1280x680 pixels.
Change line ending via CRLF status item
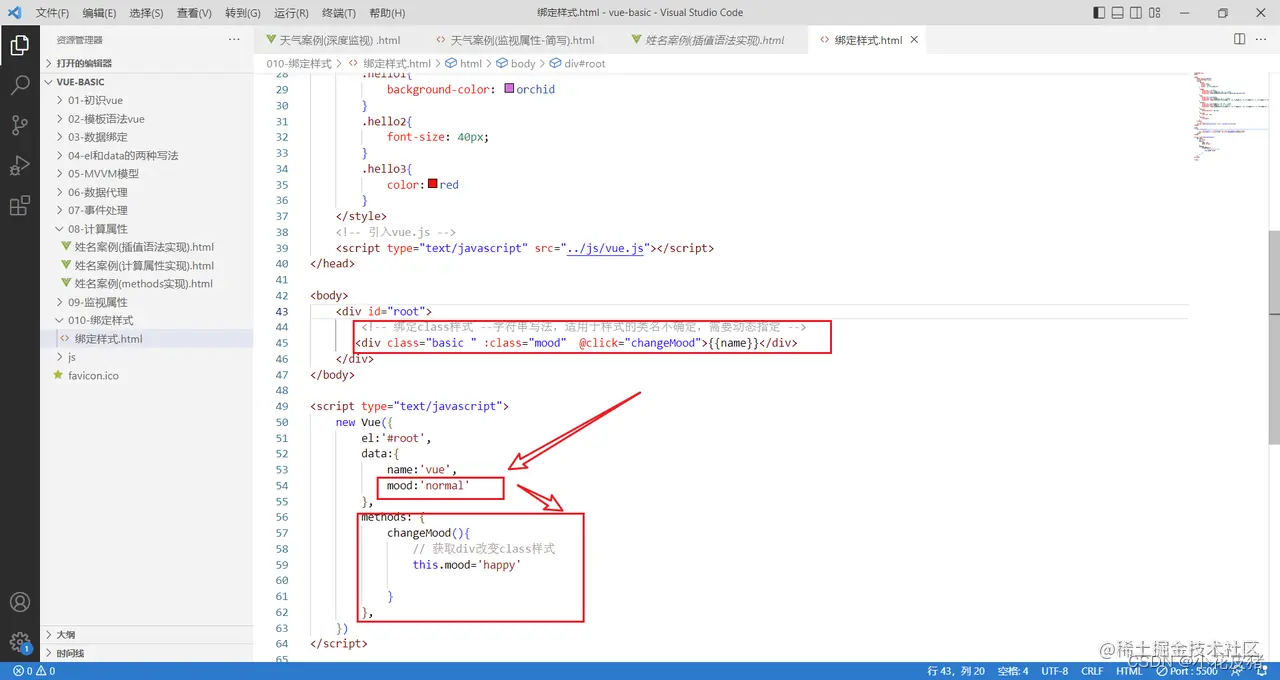1092,671
